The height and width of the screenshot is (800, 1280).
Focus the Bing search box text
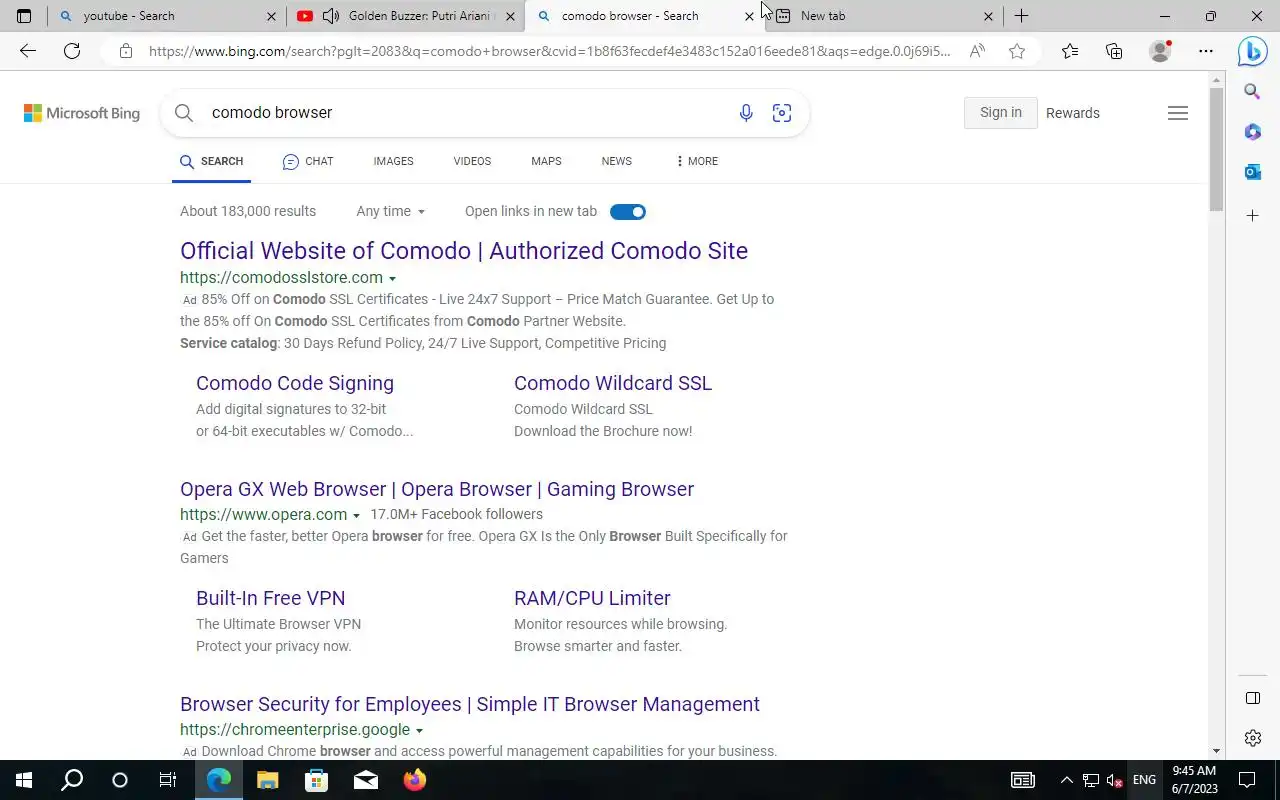(x=272, y=113)
